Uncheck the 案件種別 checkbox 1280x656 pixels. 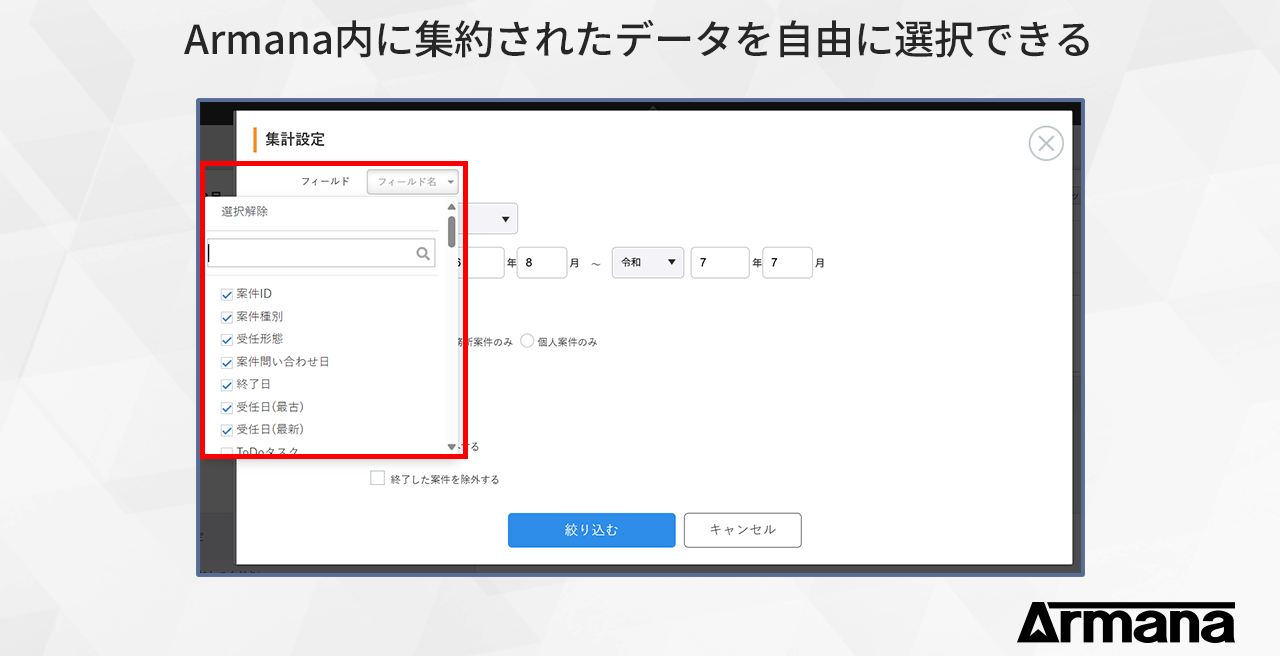(x=226, y=316)
